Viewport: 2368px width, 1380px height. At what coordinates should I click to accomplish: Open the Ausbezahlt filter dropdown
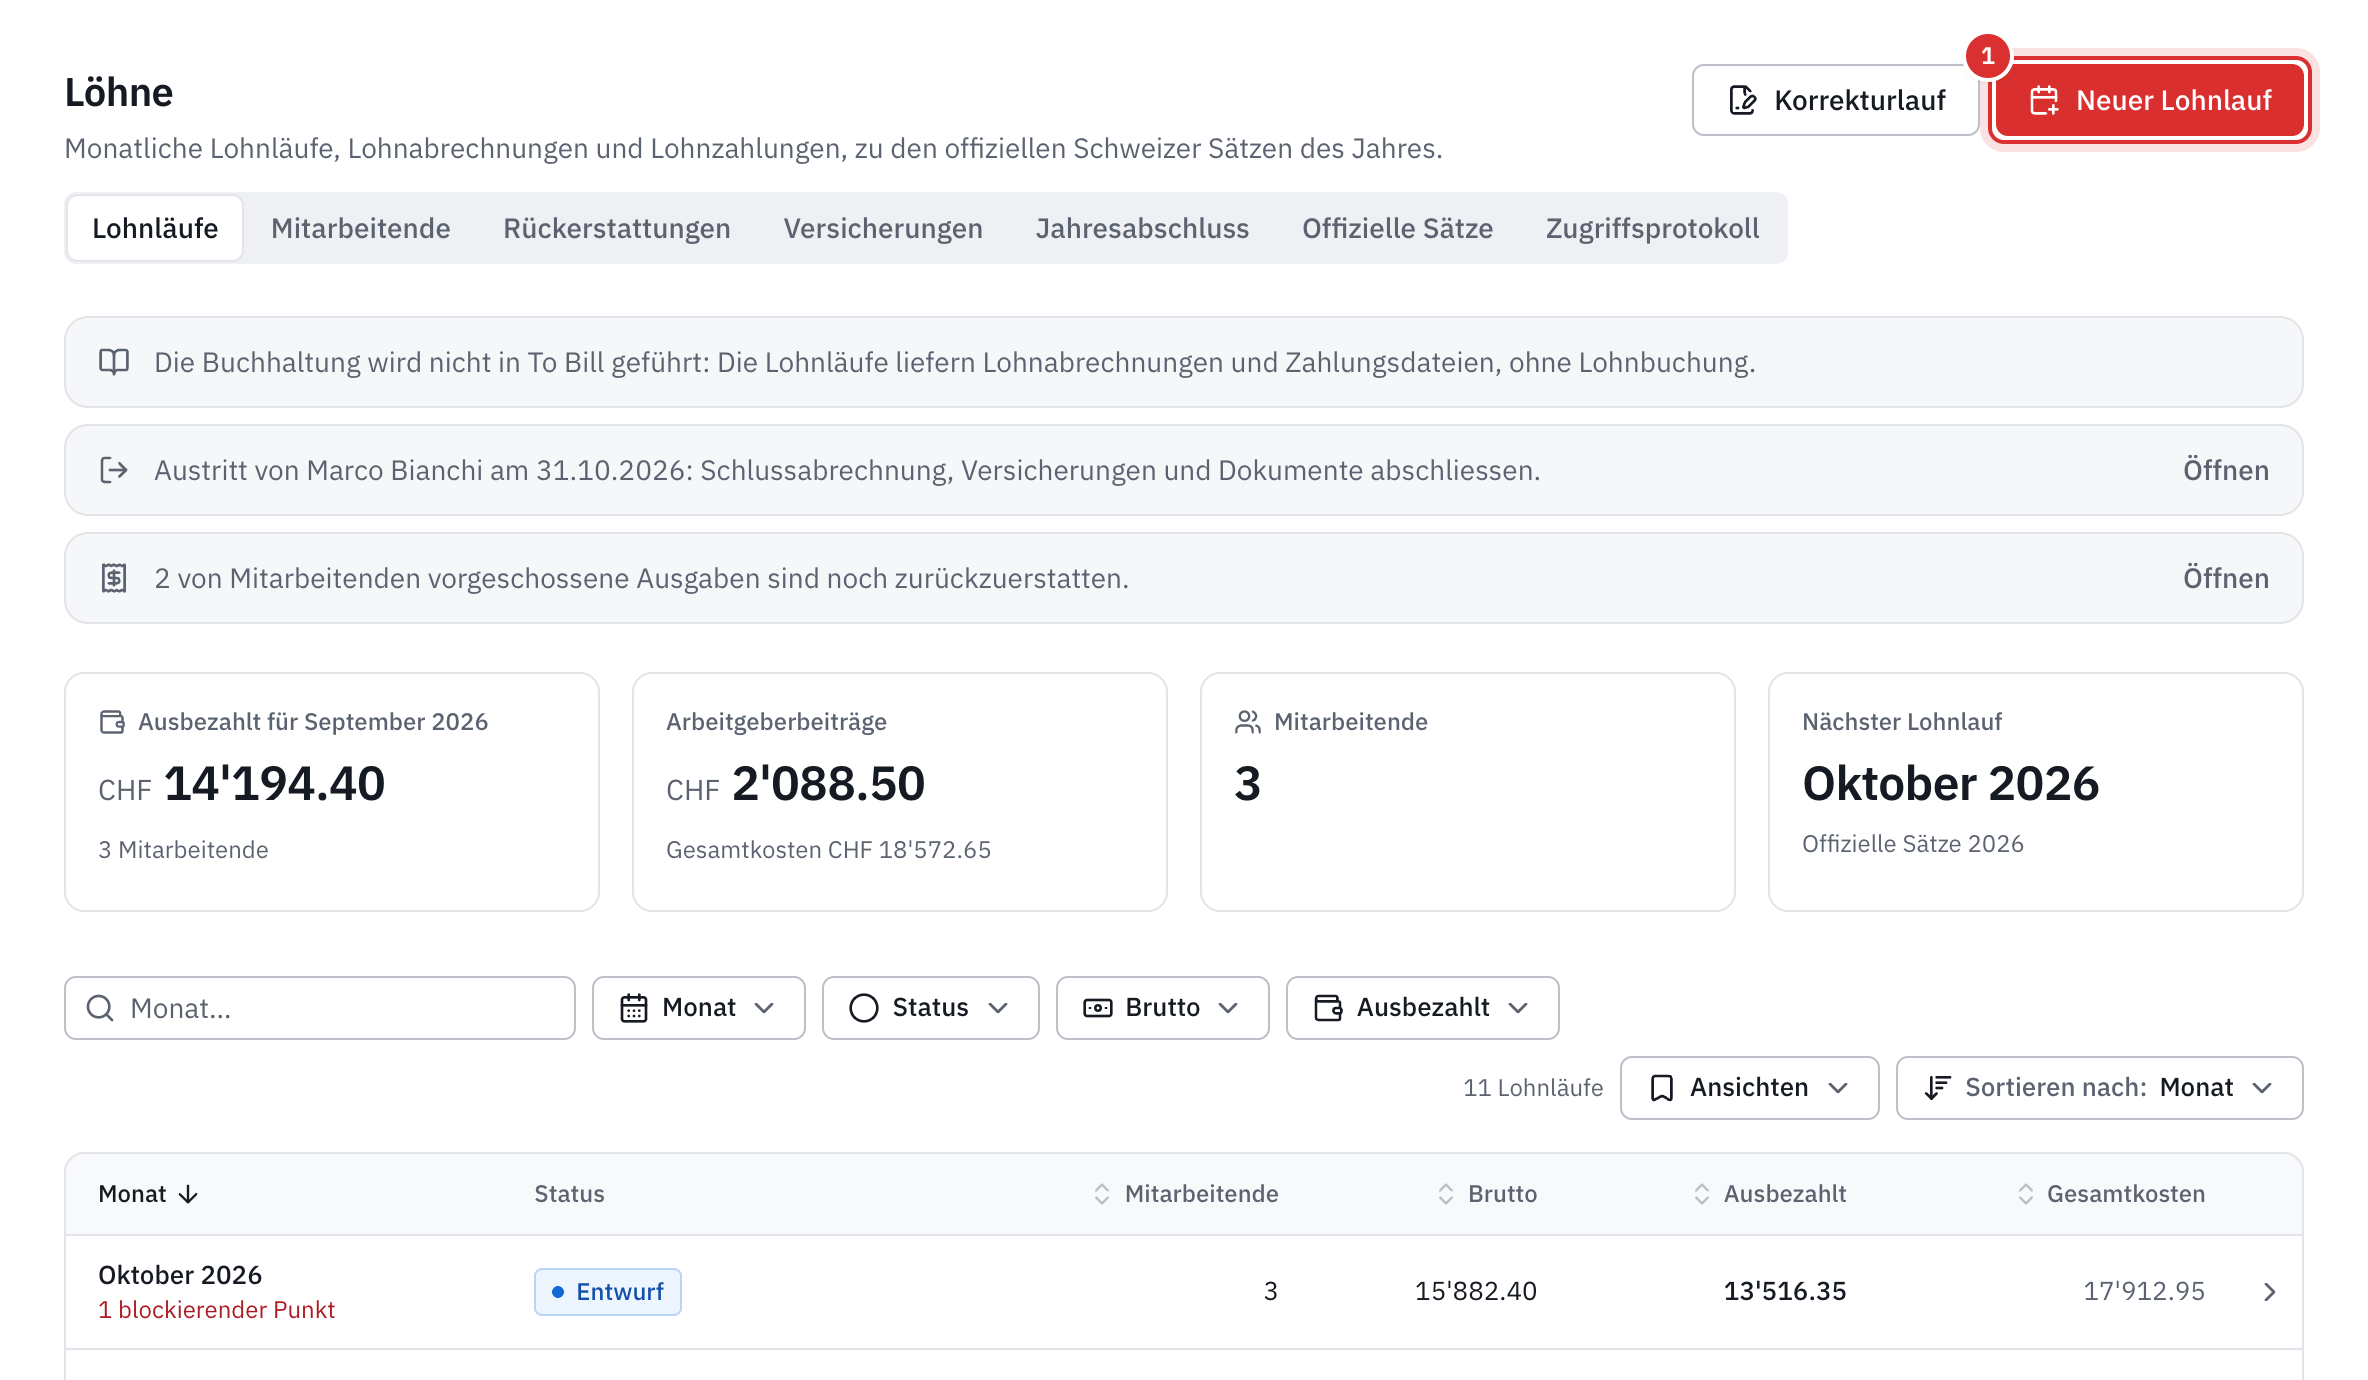pos(1422,1008)
